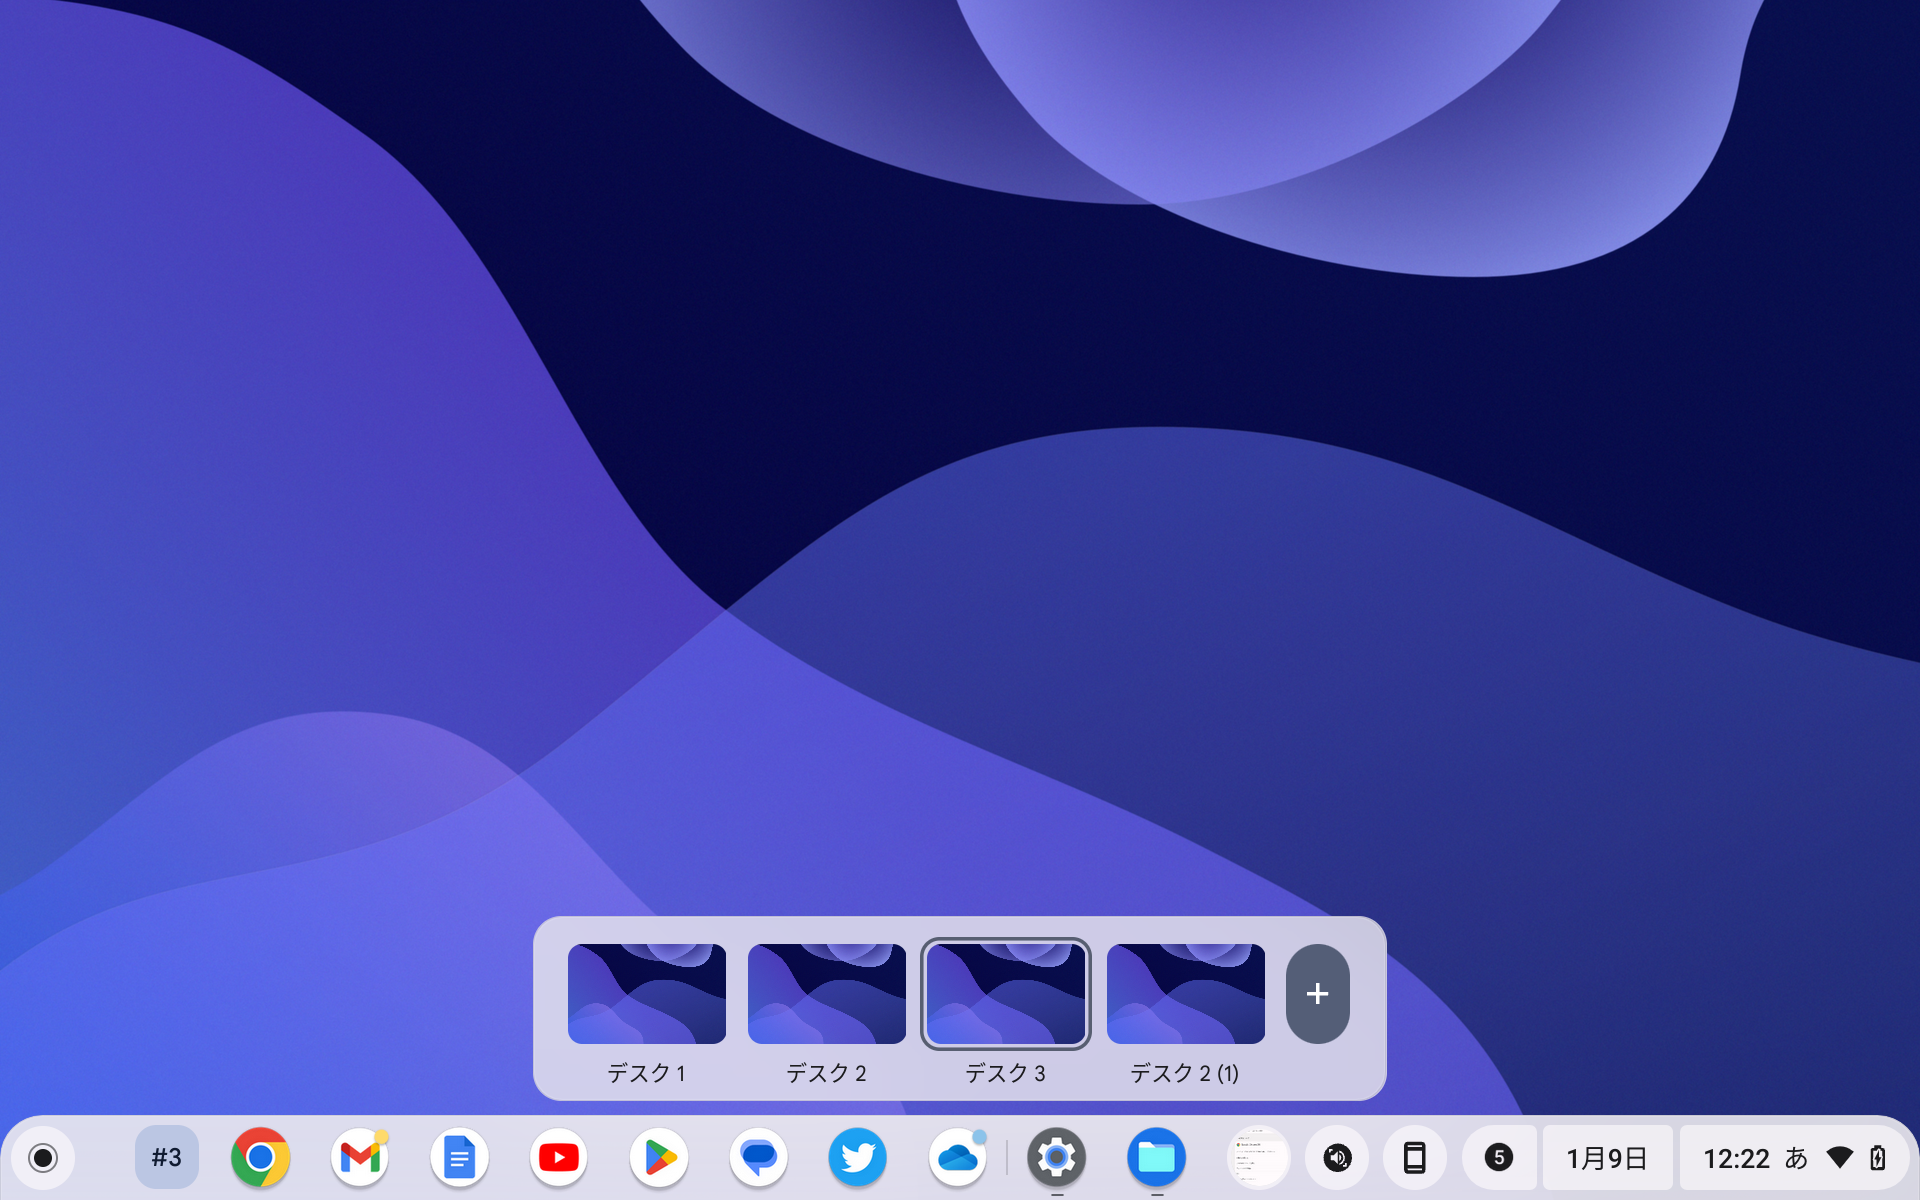Open the OneDrive cloud app icon

point(957,1158)
